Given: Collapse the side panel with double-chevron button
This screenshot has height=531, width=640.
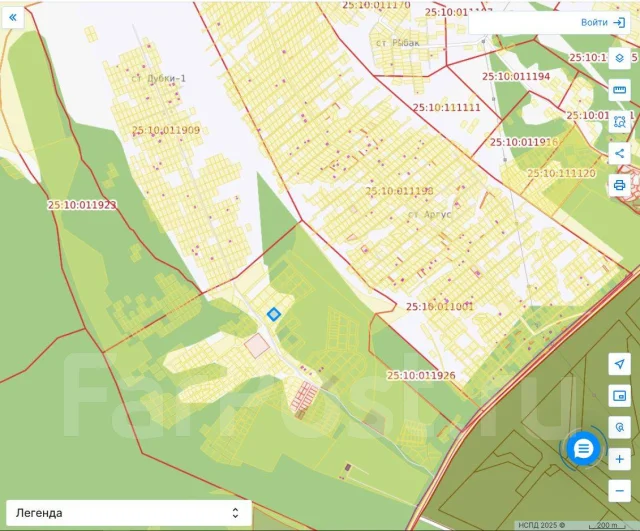Looking at the screenshot, I should 13,18.
